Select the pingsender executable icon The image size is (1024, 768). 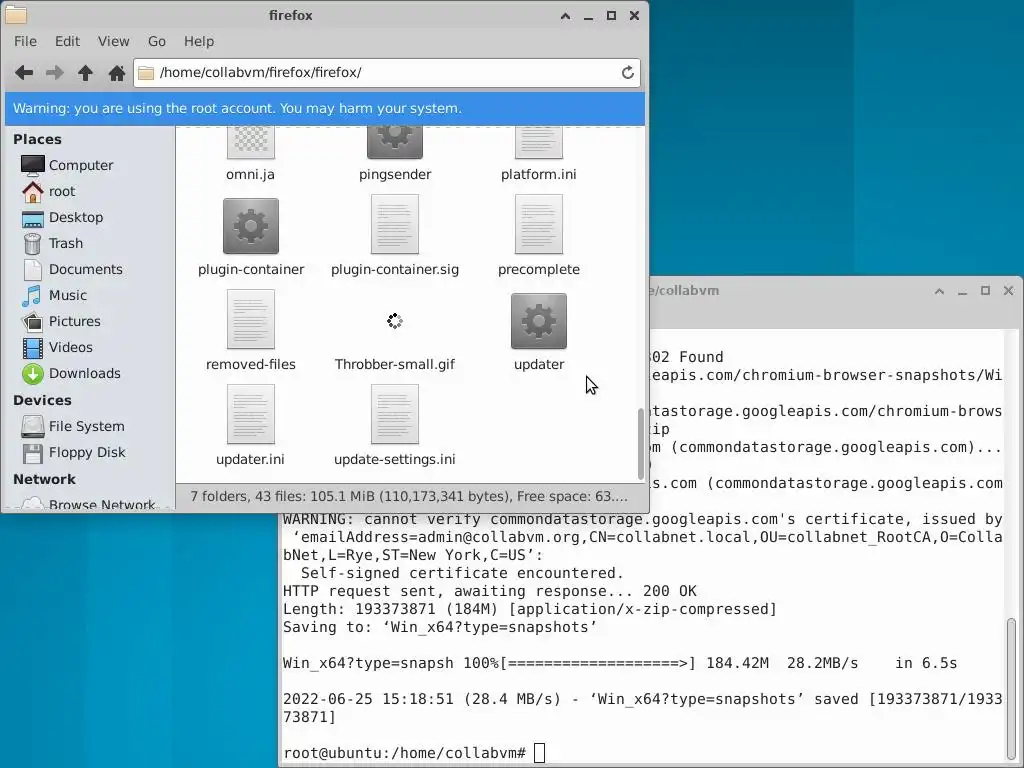pos(394,142)
